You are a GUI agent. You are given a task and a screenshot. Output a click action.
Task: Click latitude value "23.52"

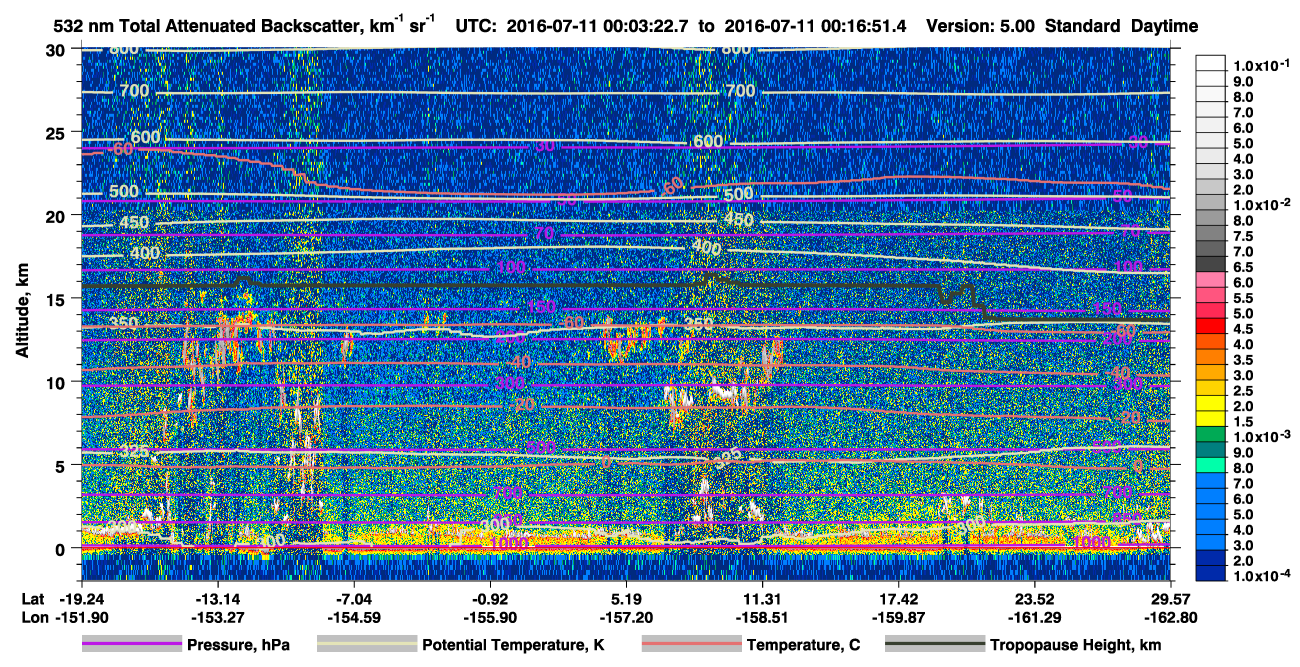tap(1035, 598)
